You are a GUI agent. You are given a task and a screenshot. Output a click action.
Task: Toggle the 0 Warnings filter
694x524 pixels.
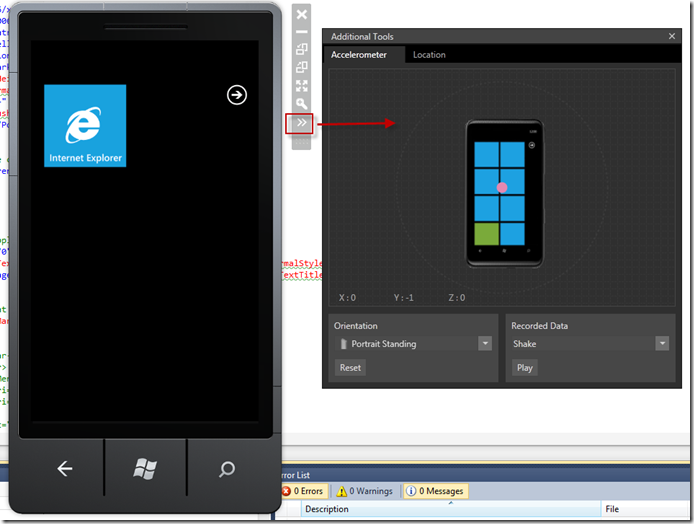point(365,491)
